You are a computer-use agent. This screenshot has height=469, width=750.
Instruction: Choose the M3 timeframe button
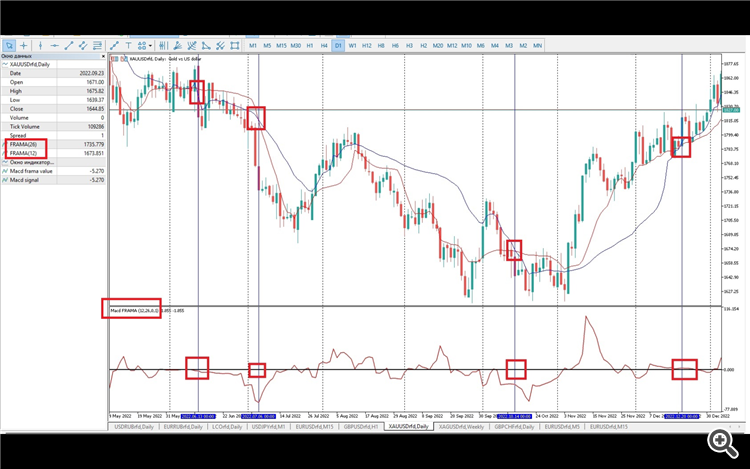pyautogui.click(x=509, y=45)
